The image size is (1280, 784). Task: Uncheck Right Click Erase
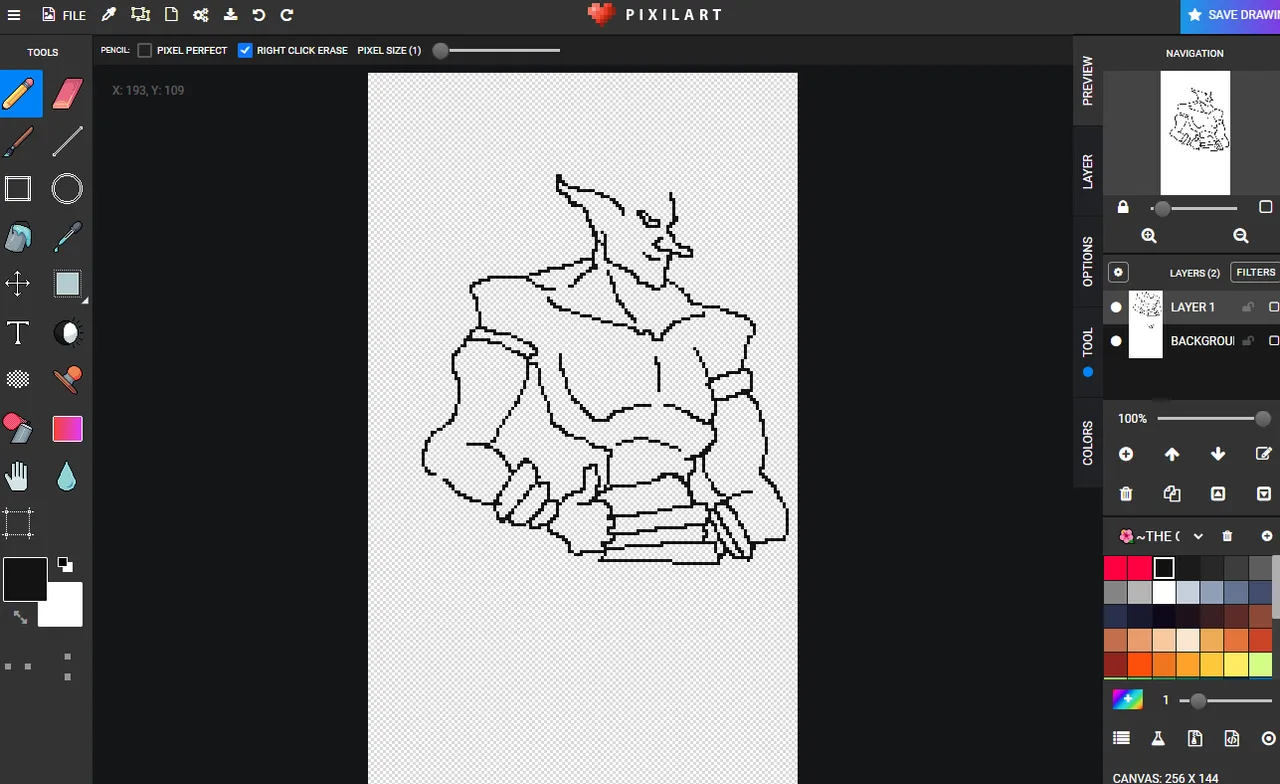245,50
